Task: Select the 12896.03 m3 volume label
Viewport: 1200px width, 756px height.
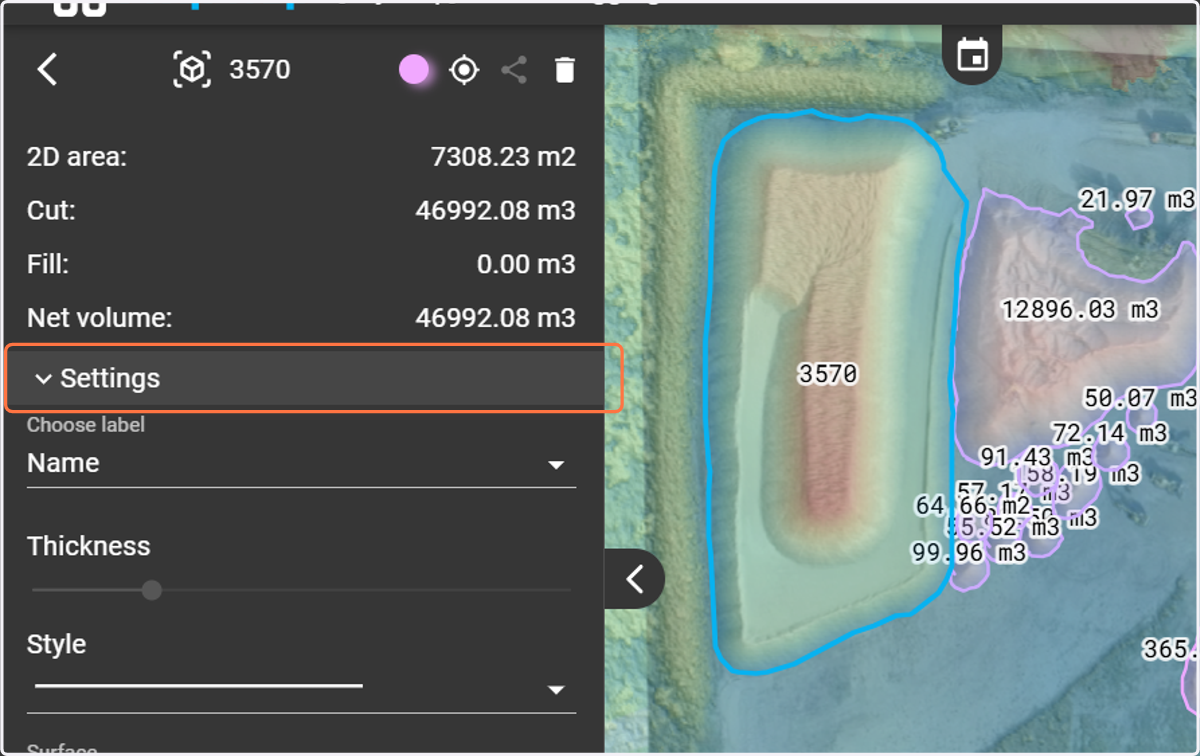Action: point(1080,310)
